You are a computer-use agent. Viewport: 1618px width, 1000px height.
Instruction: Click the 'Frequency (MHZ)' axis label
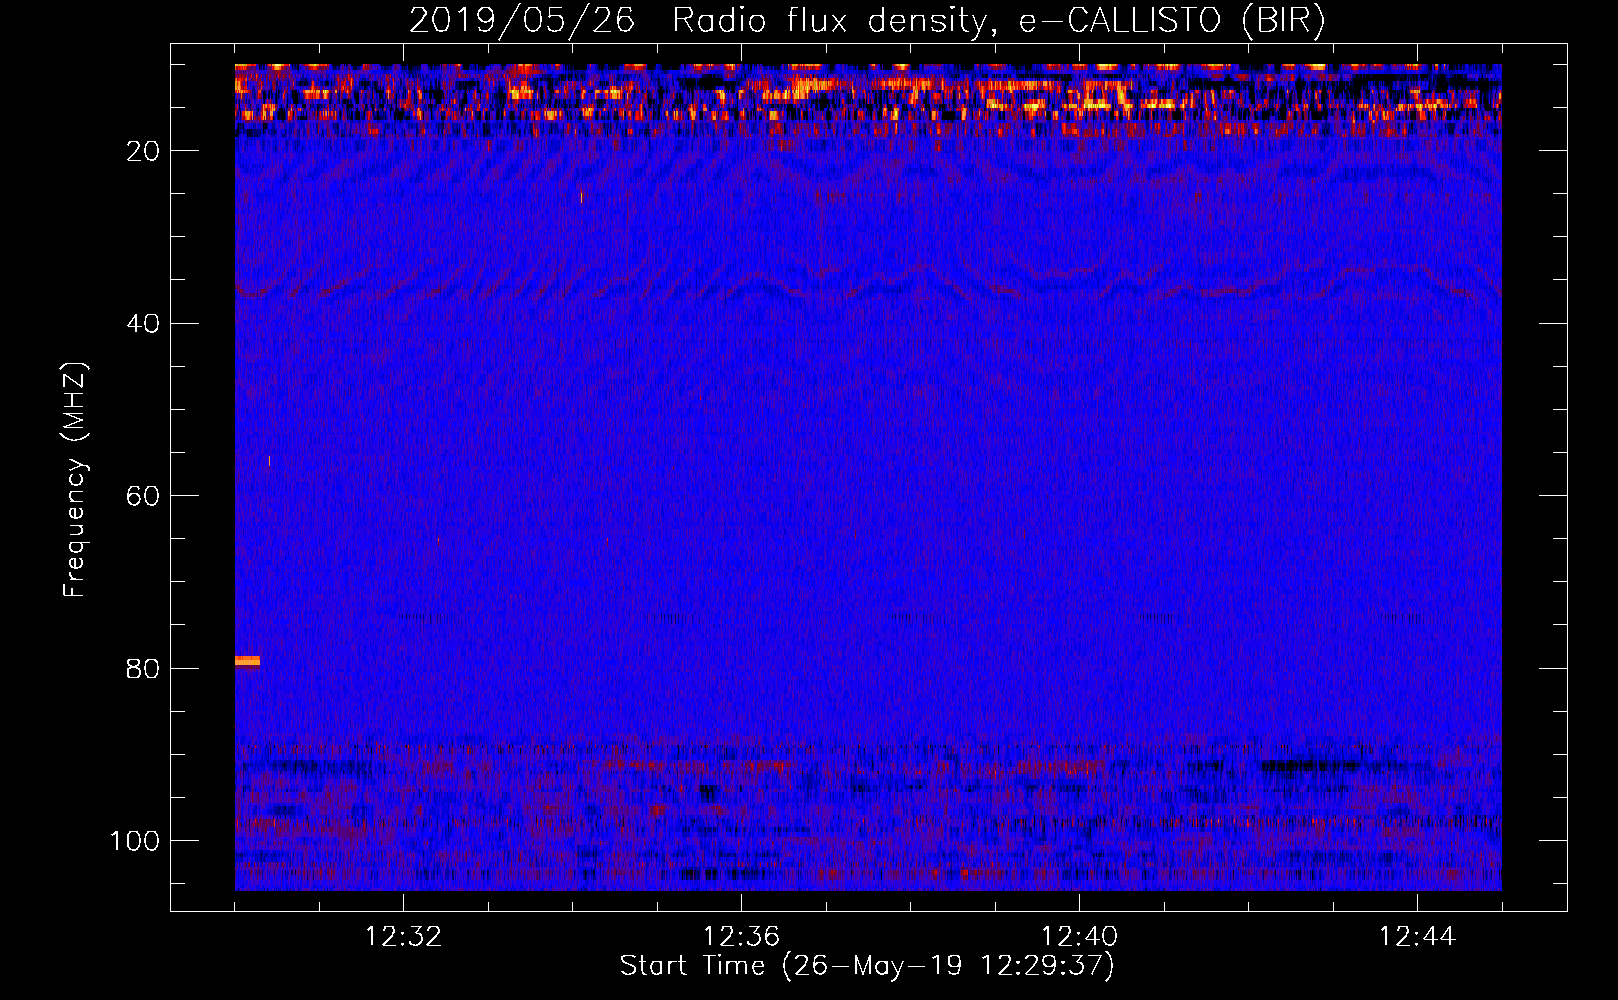[x=75, y=480]
